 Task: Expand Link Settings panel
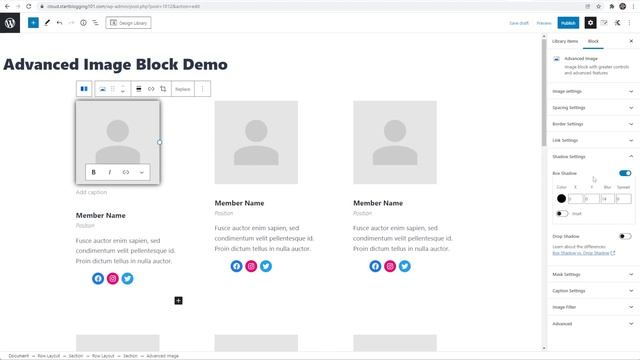[x=593, y=140]
